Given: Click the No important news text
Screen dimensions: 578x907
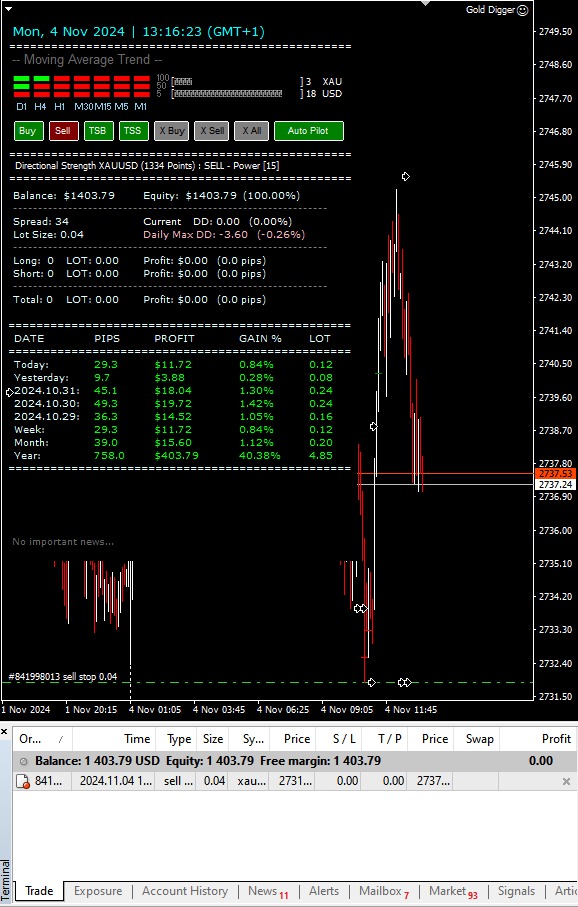Looking at the screenshot, I should pos(63,542).
